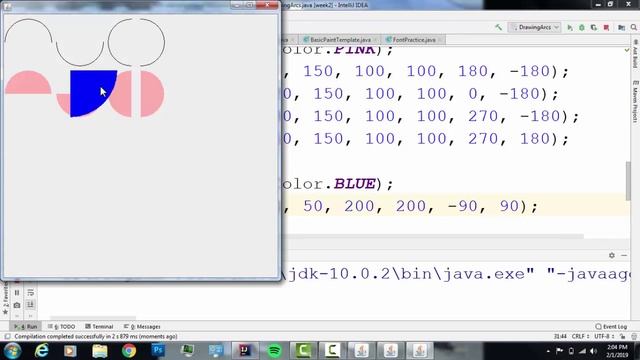Stop the running program with the red square
Screen dimensions: 640x360
[x=607, y=27]
